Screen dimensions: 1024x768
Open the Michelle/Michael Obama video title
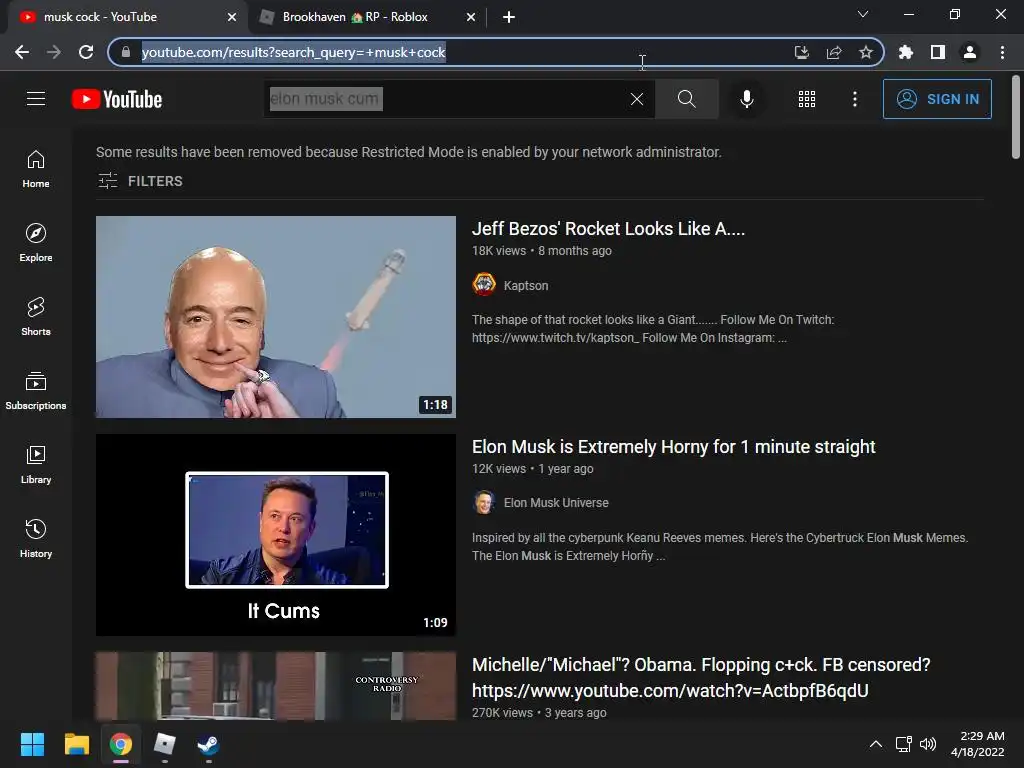(701, 677)
